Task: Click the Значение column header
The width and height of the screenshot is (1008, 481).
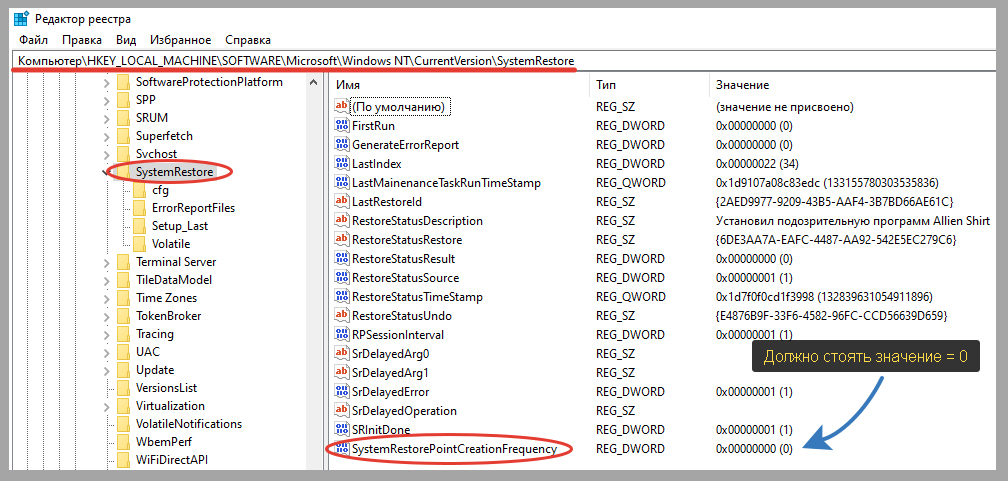Action: pyautogui.click(x=744, y=84)
